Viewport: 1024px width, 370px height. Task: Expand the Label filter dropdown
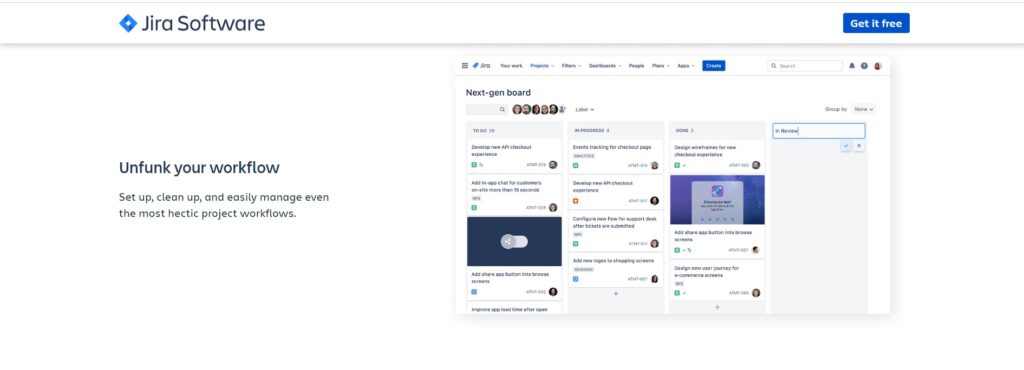[584, 110]
